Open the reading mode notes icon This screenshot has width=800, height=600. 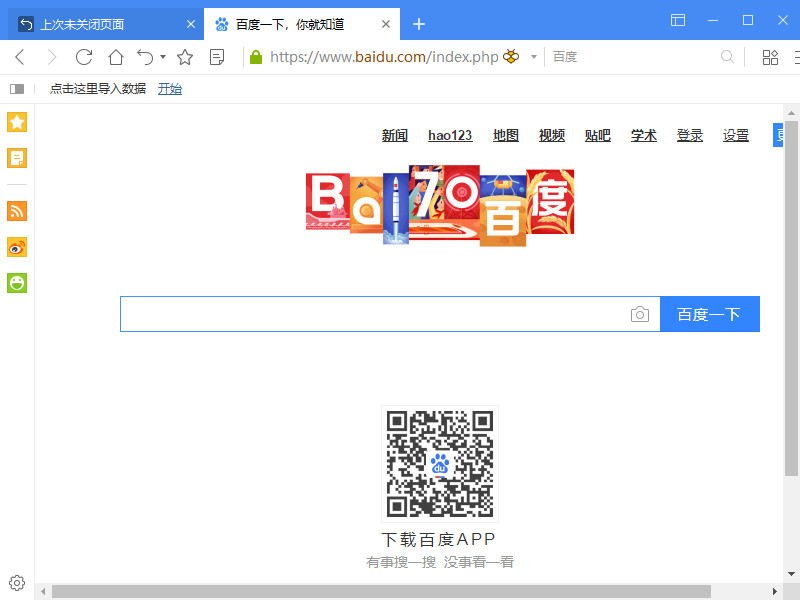[x=217, y=57]
